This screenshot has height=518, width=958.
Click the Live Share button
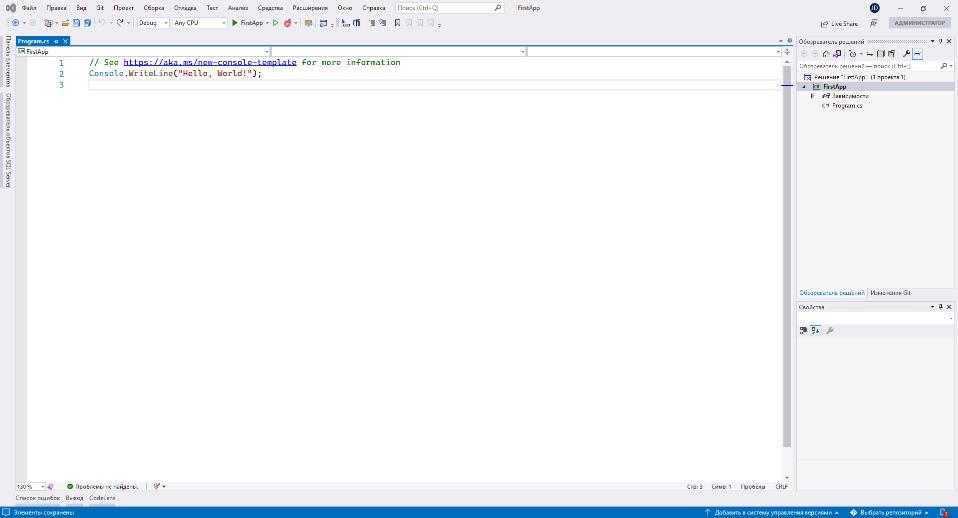[x=838, y=23]
